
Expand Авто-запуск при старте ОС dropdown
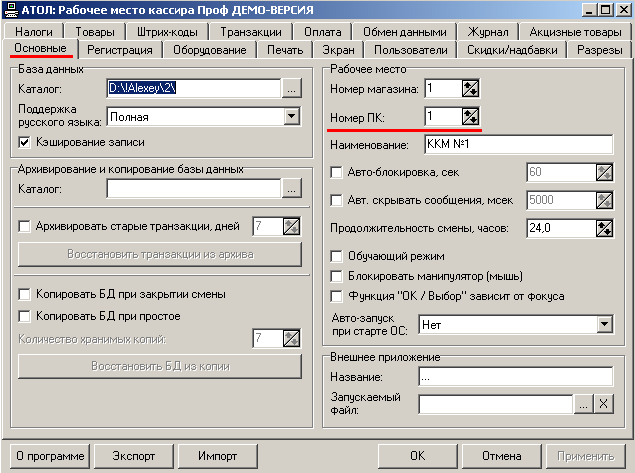tap(604, 324)
